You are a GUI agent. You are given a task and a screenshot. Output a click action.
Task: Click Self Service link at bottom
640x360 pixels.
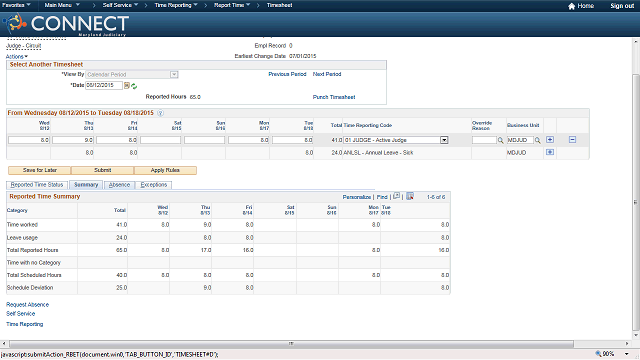click(20, 314)
